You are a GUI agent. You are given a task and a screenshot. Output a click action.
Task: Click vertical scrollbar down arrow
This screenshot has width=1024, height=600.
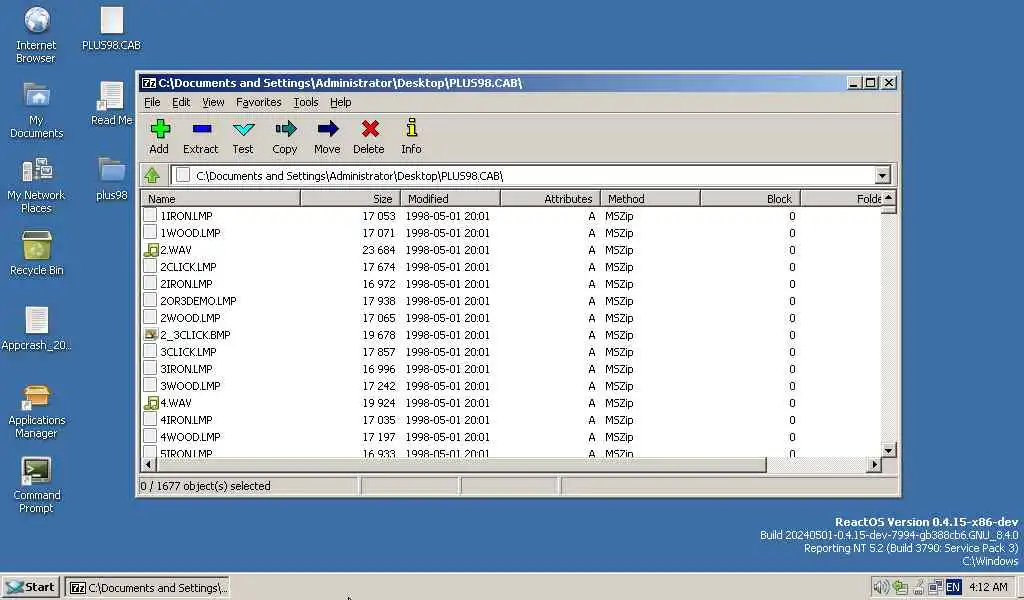click(x=888, y=450)
